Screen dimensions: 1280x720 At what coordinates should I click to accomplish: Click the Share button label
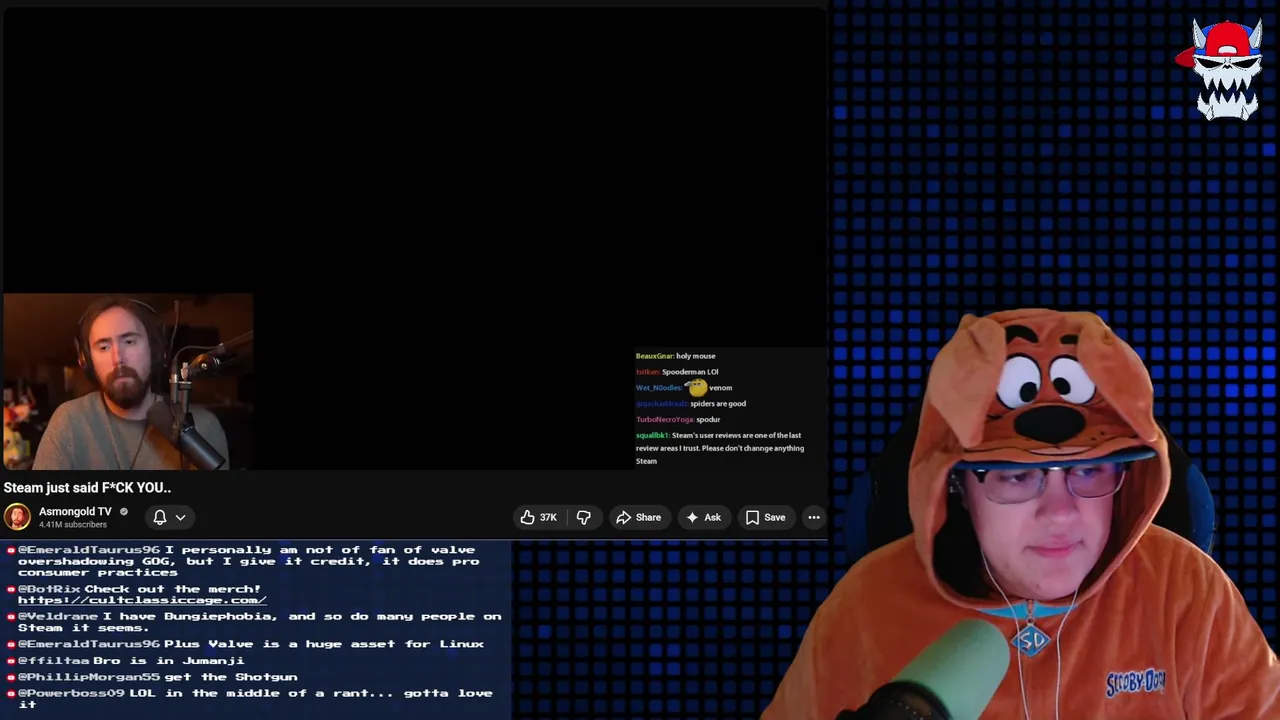[648, 517]
